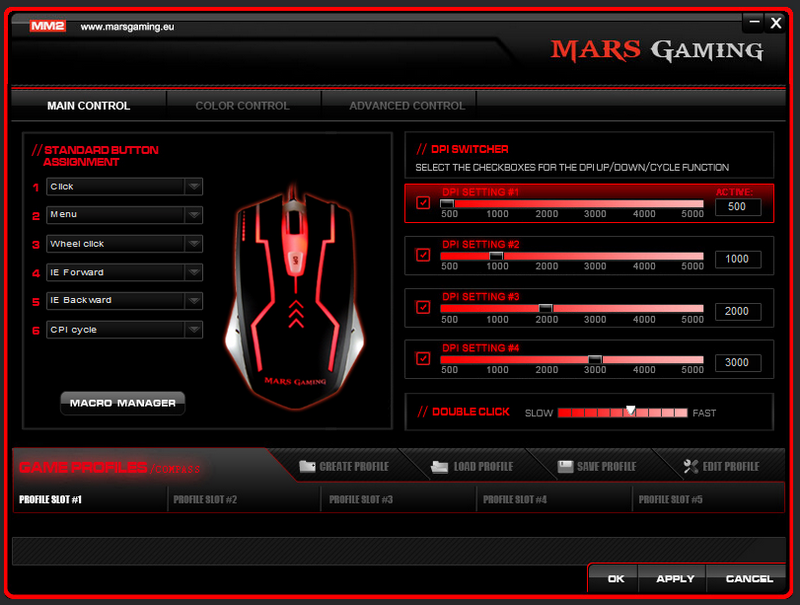Click the Create Profile label
Screen dimensions: 800x605
click(x=354, y=466)
